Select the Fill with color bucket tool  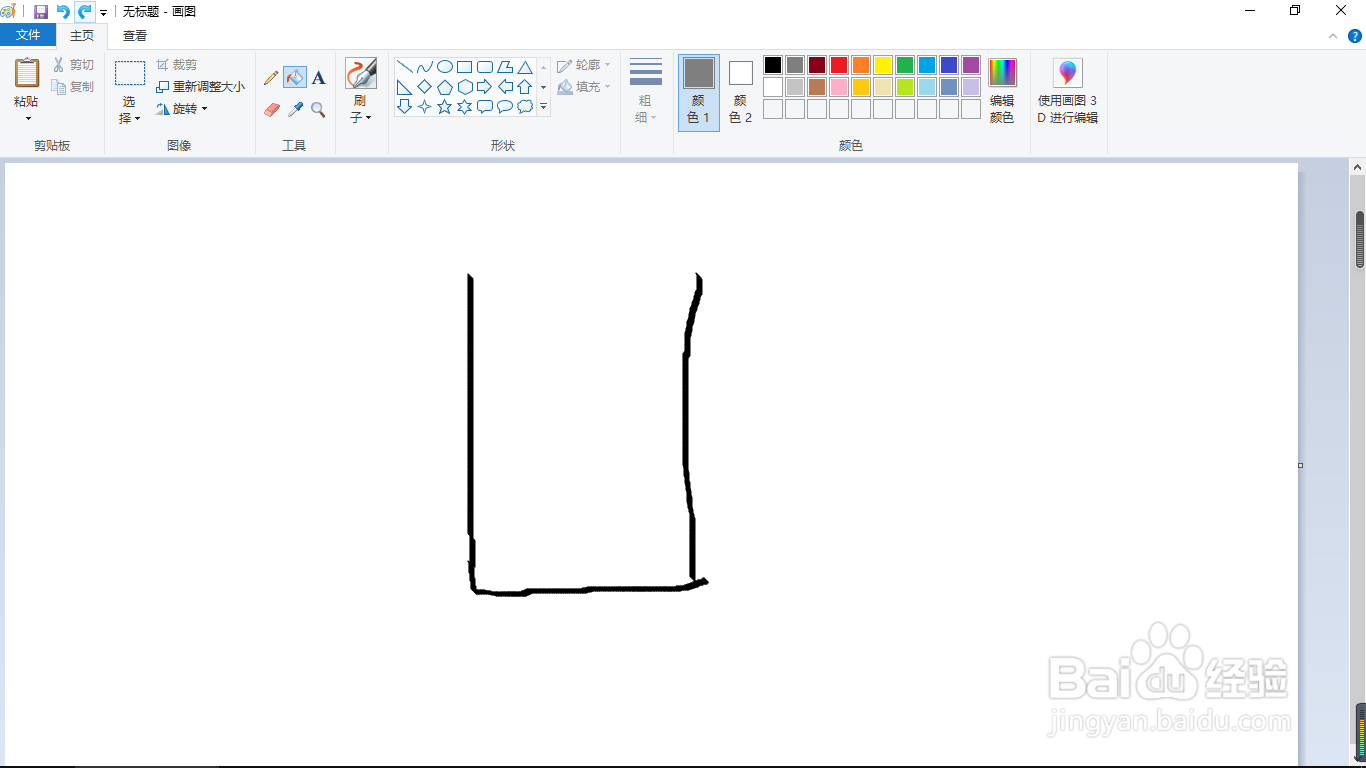tap(295, 77)
